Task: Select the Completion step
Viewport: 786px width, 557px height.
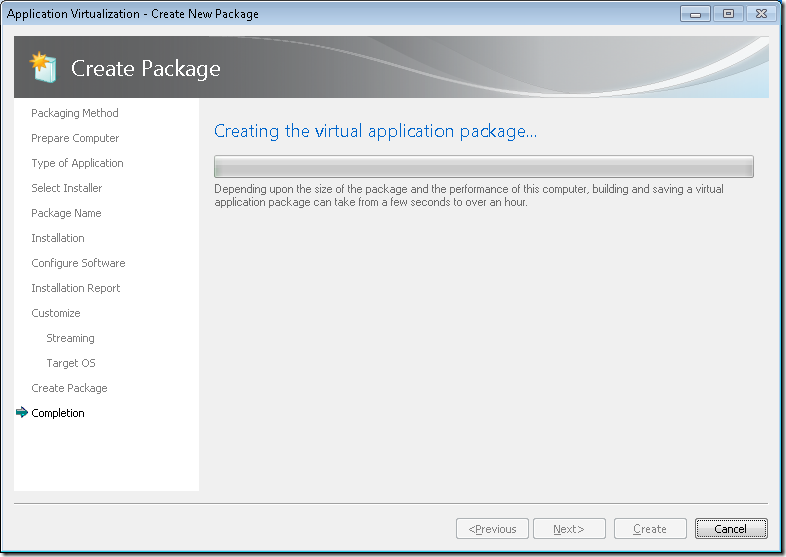Action: point(58,413)
